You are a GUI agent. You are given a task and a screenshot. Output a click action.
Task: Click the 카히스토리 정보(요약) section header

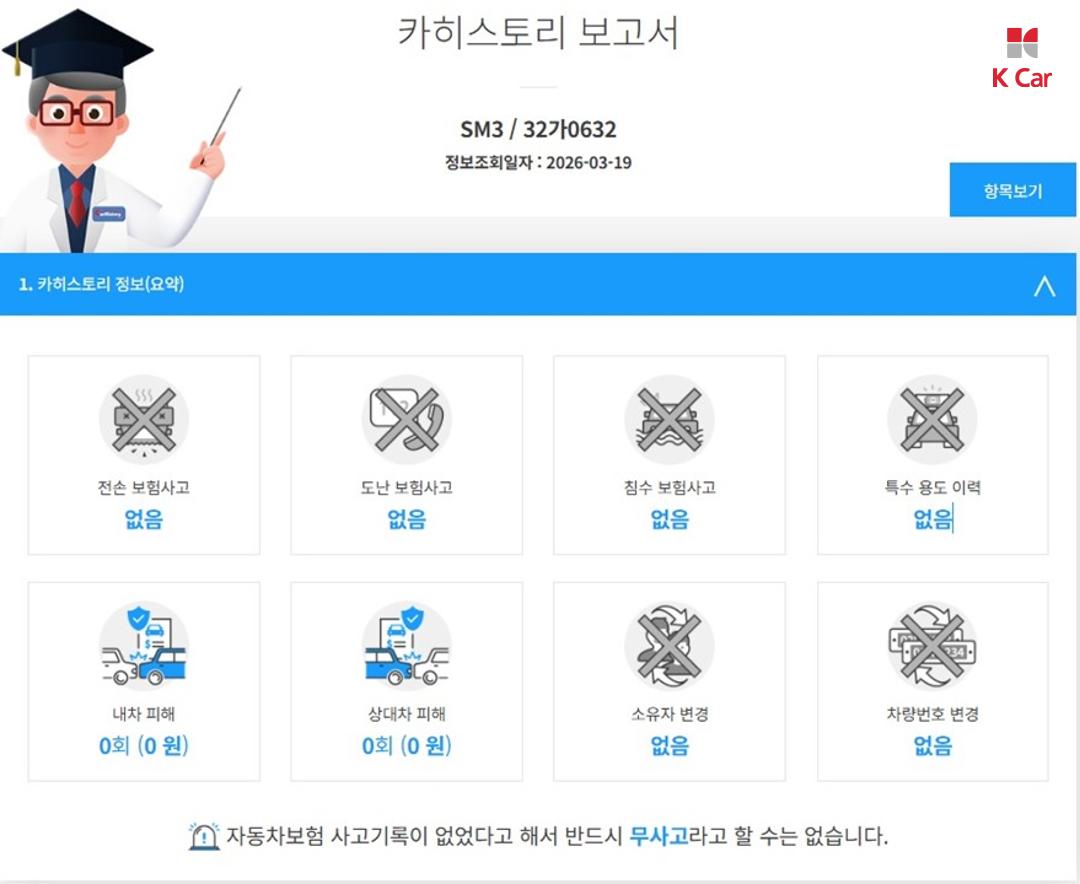tap(101, 284)
